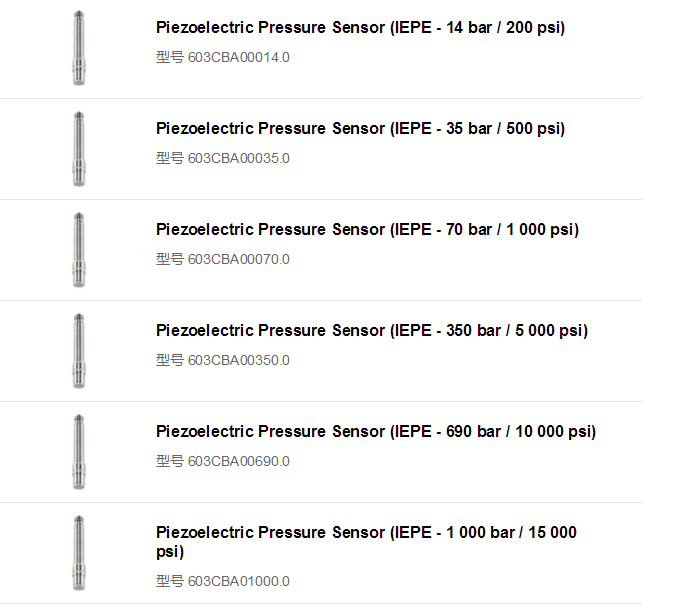Select model number 603CBA01000.0

(239, 581)
